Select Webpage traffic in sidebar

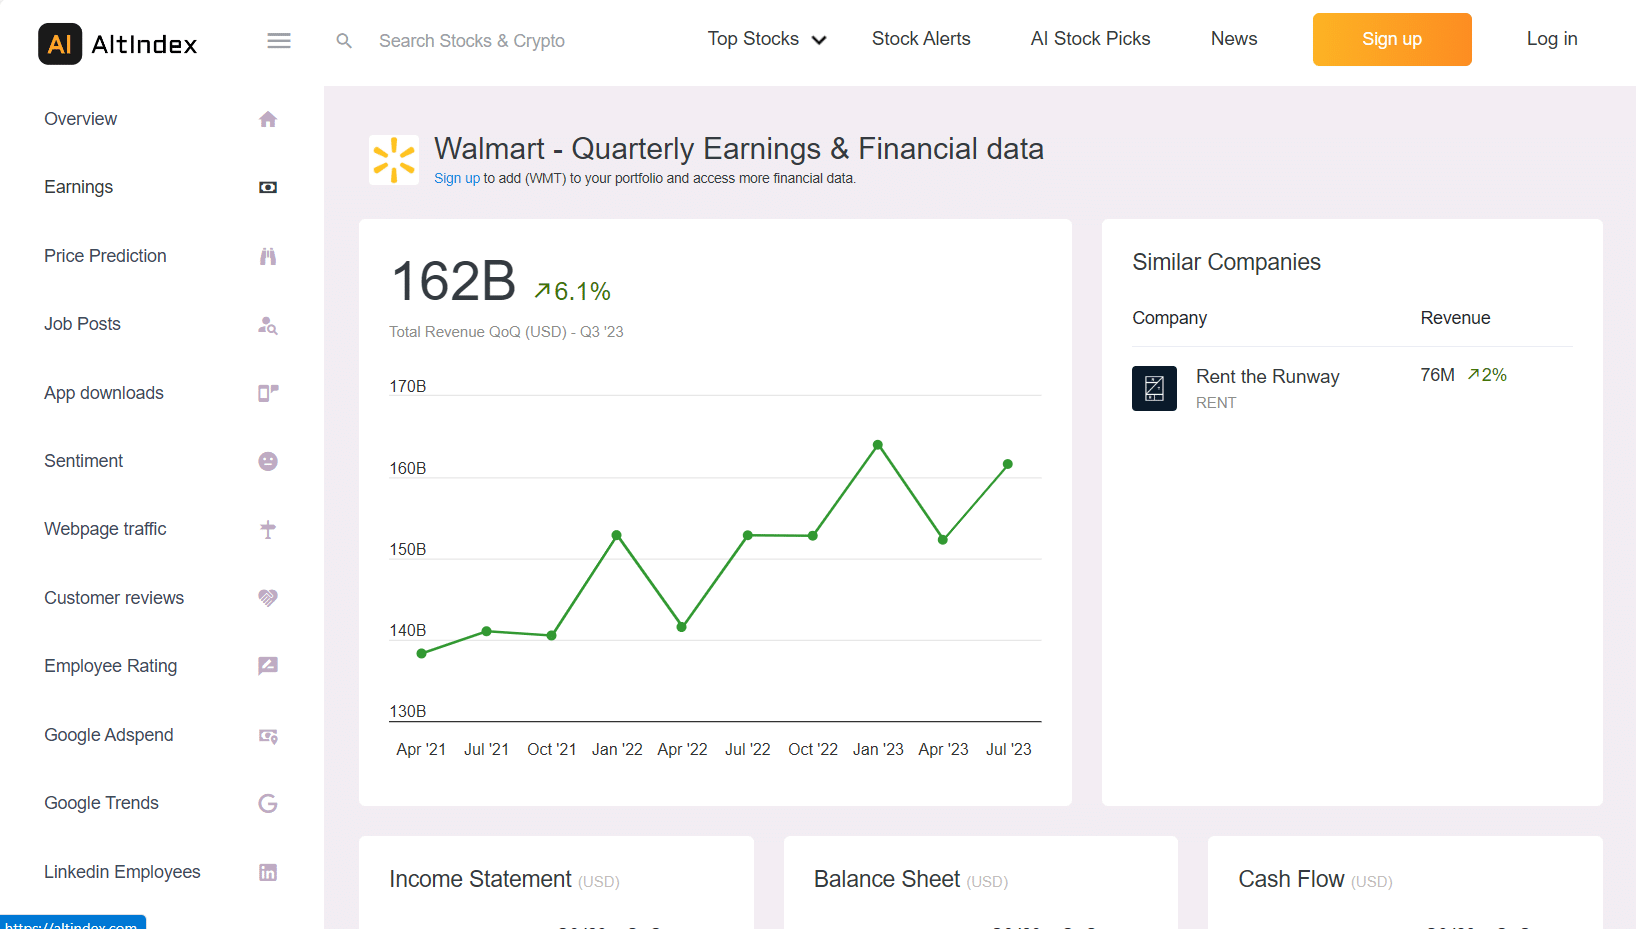pyautogui.click(x=105, y=529)
